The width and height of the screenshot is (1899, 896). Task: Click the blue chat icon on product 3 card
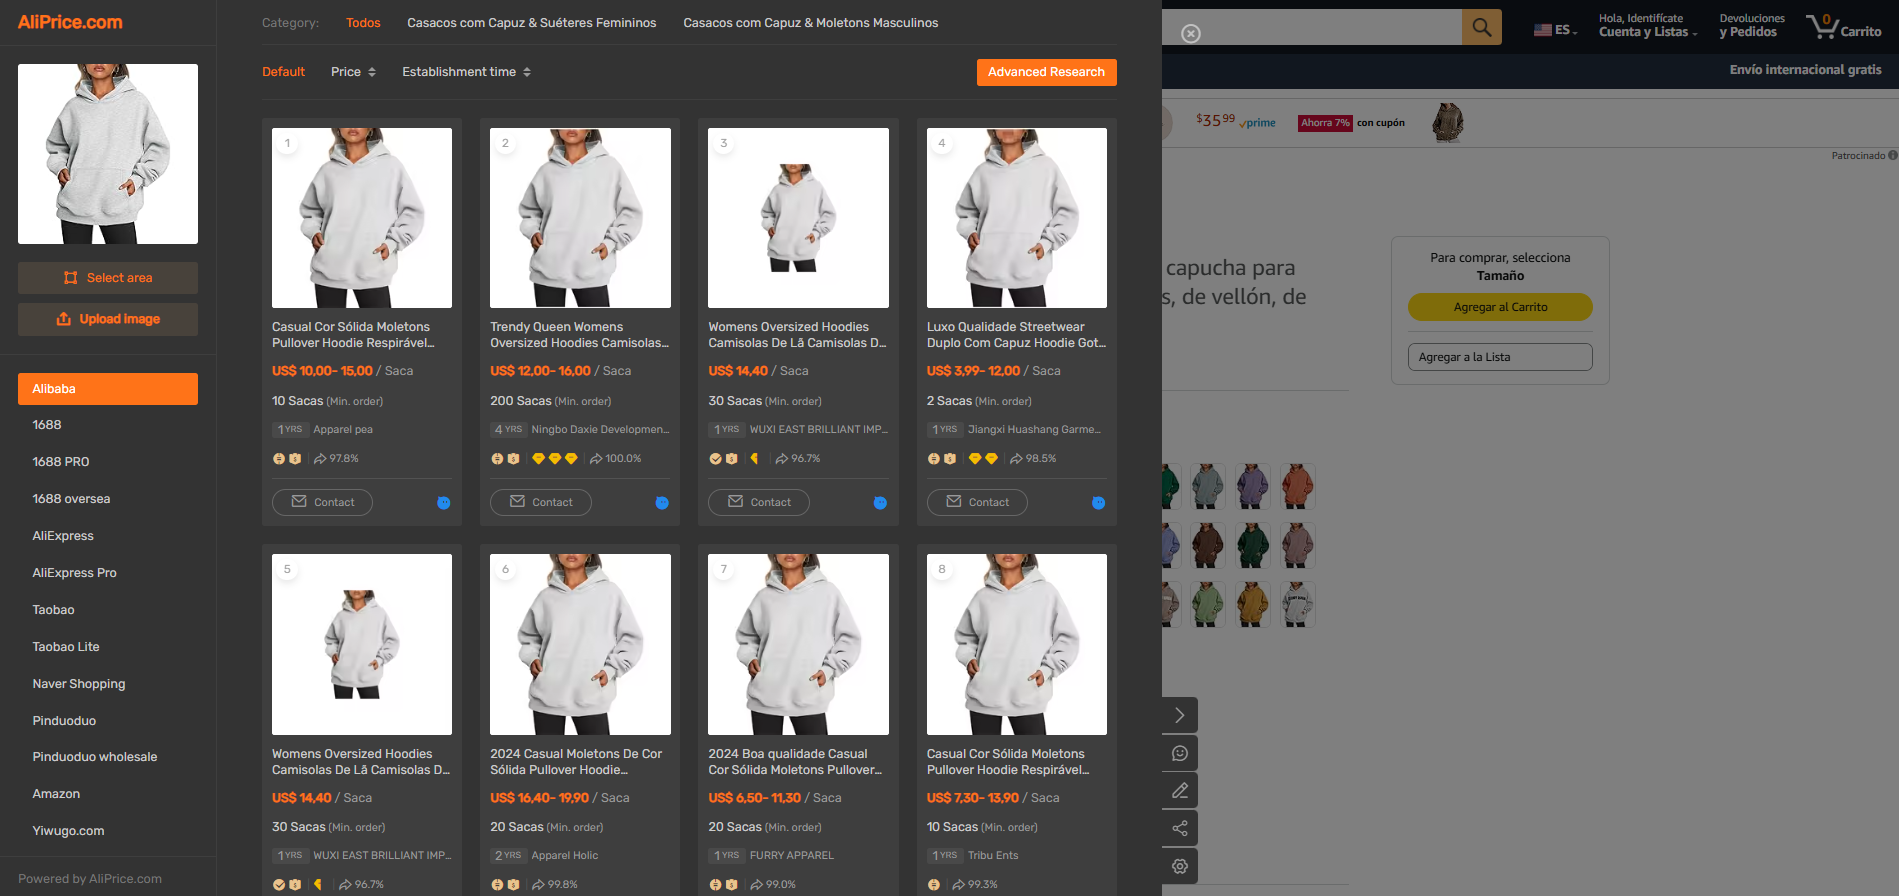880,503
